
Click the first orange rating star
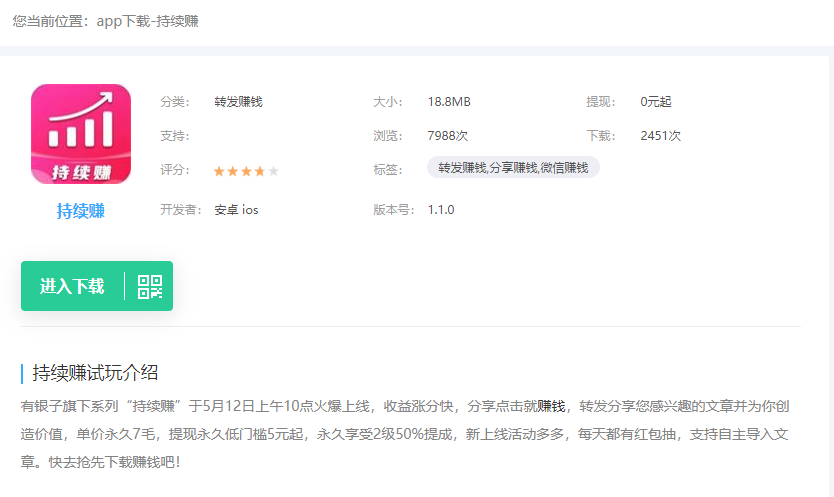(219, 171)
